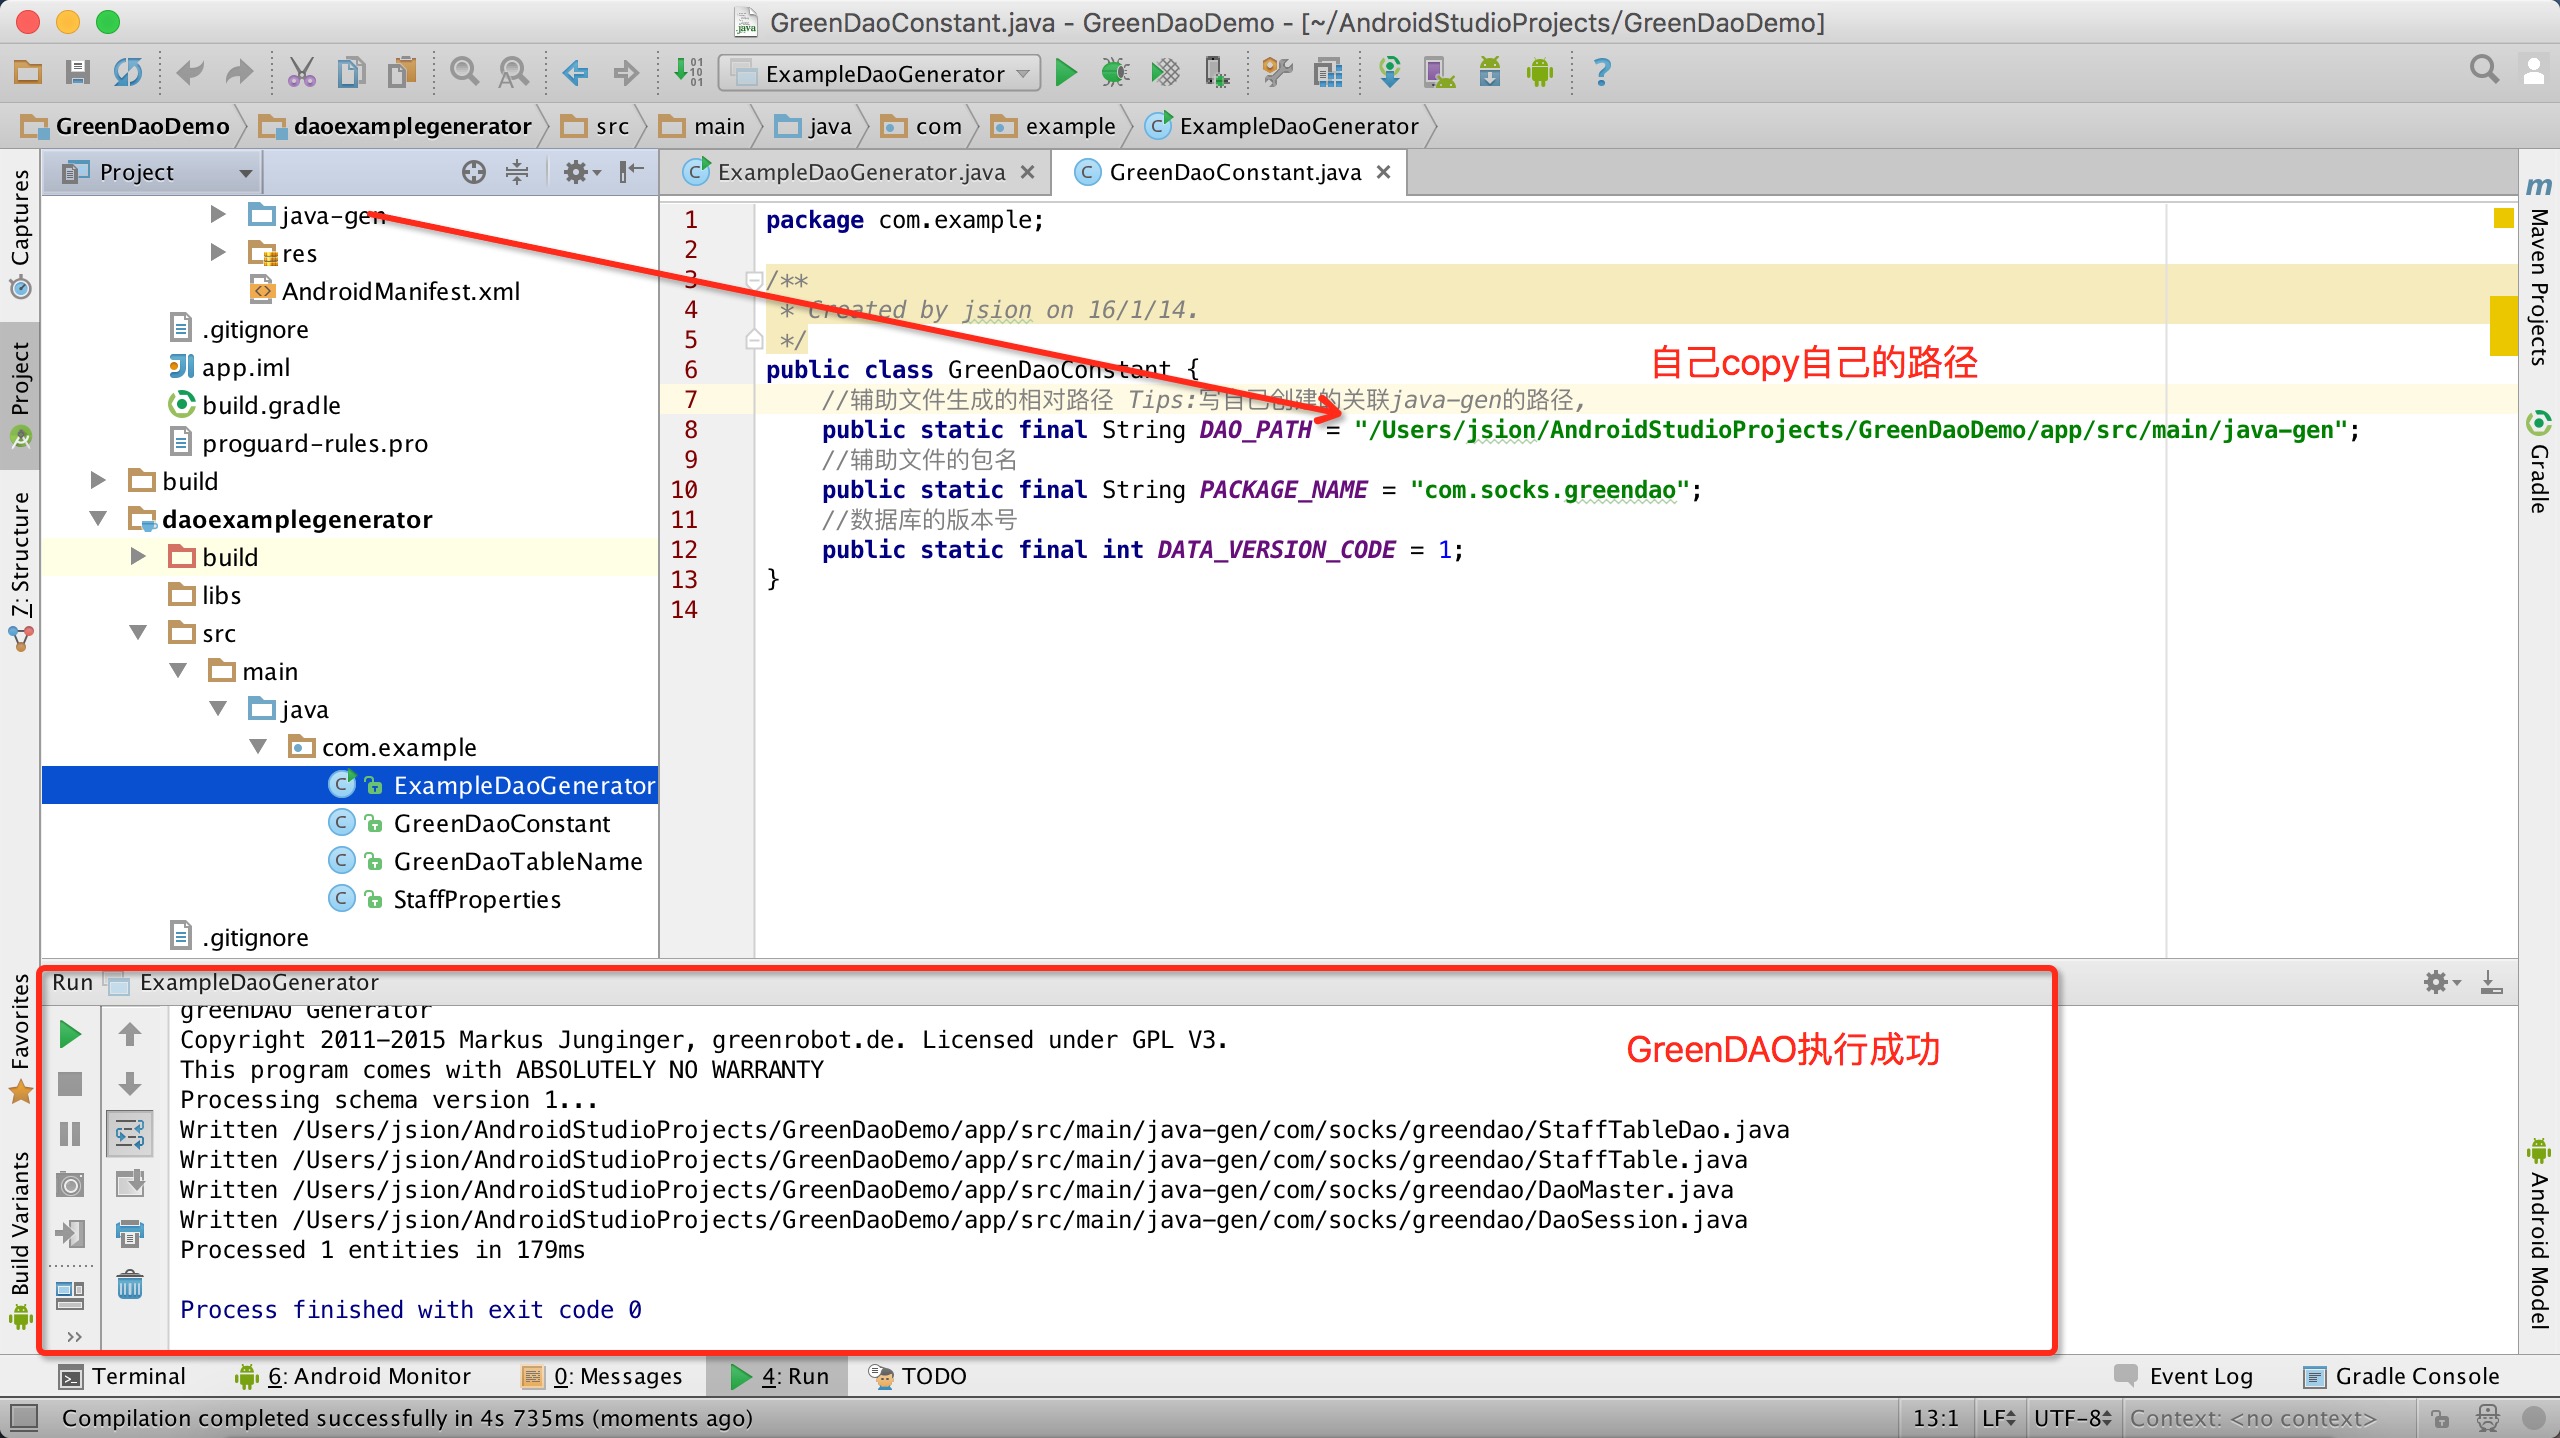This screenshot has height=1438, width=2560.
Task: Toggle the soft-wrap button in Run panel
Action: [130, 1134]
